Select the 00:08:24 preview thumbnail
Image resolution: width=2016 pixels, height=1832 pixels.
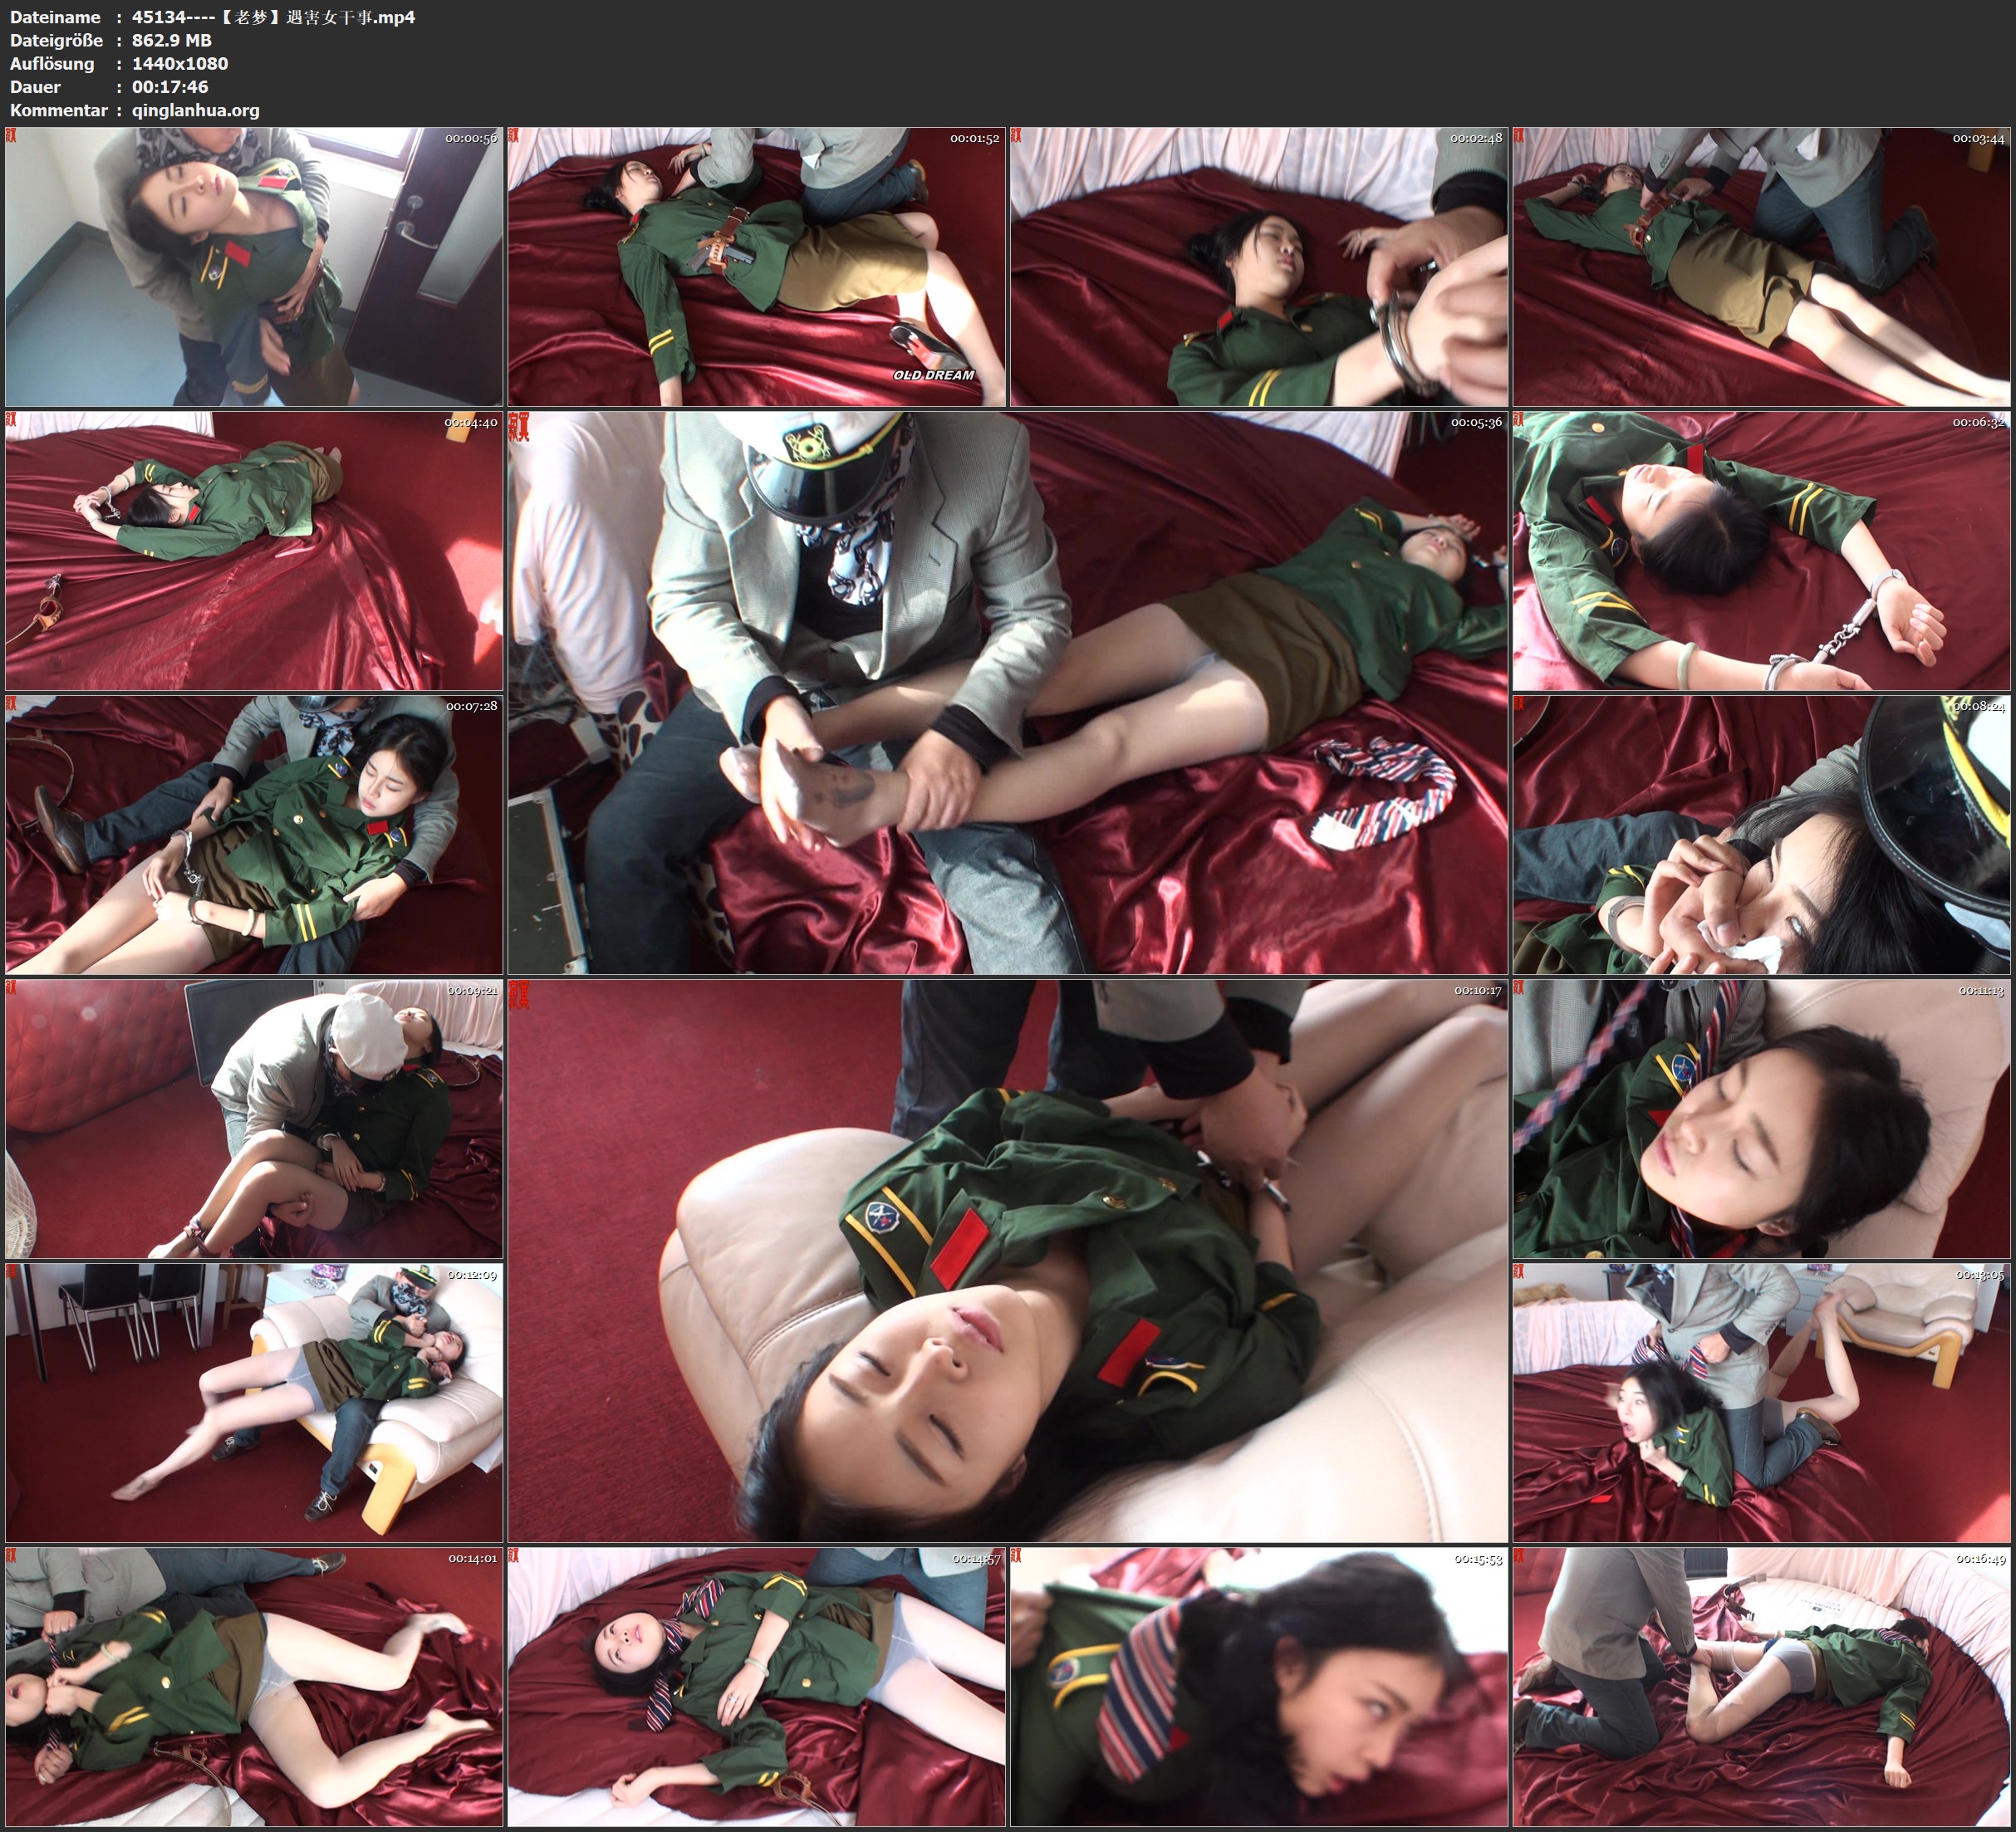(x=1762, y=835)
